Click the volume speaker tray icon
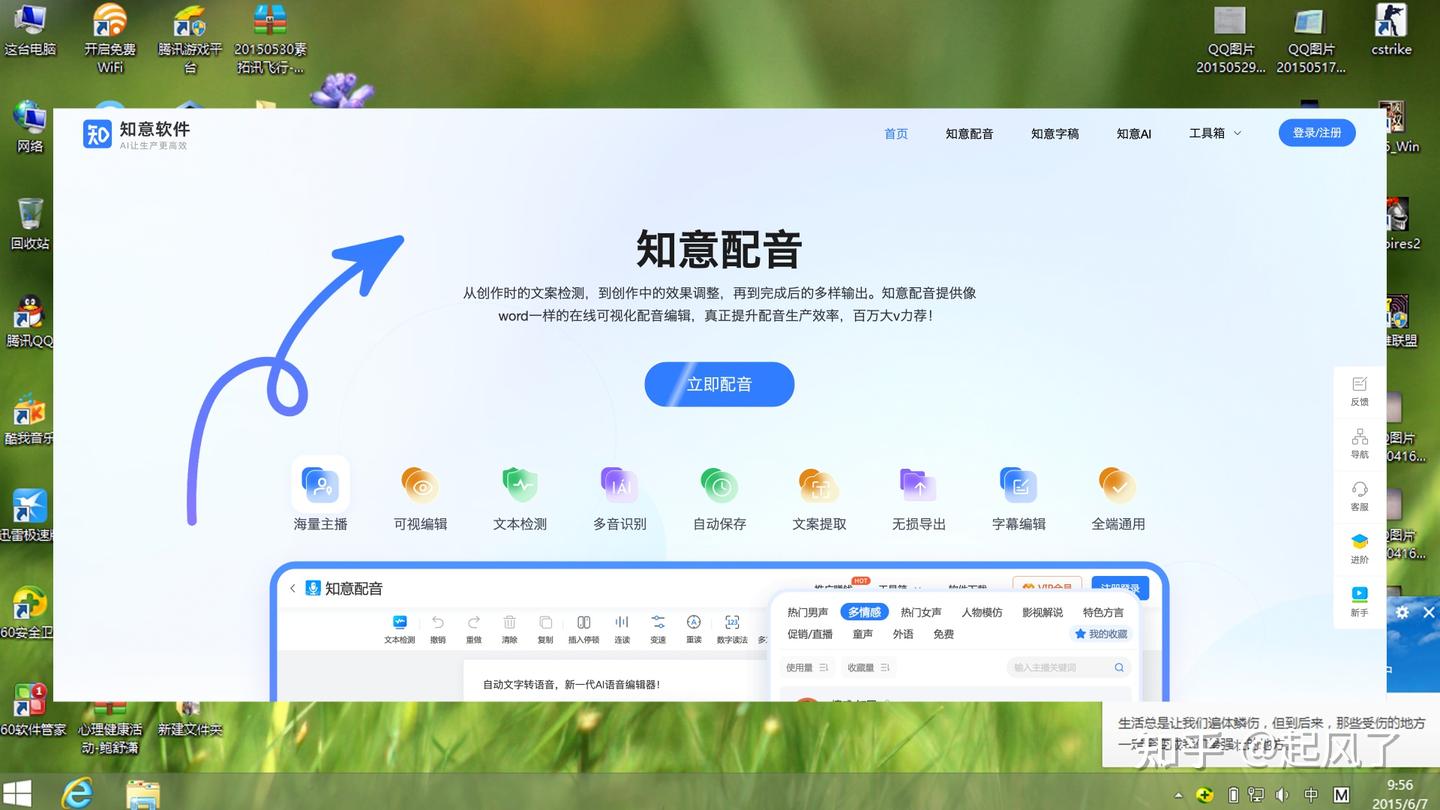 coord(1283,795)
